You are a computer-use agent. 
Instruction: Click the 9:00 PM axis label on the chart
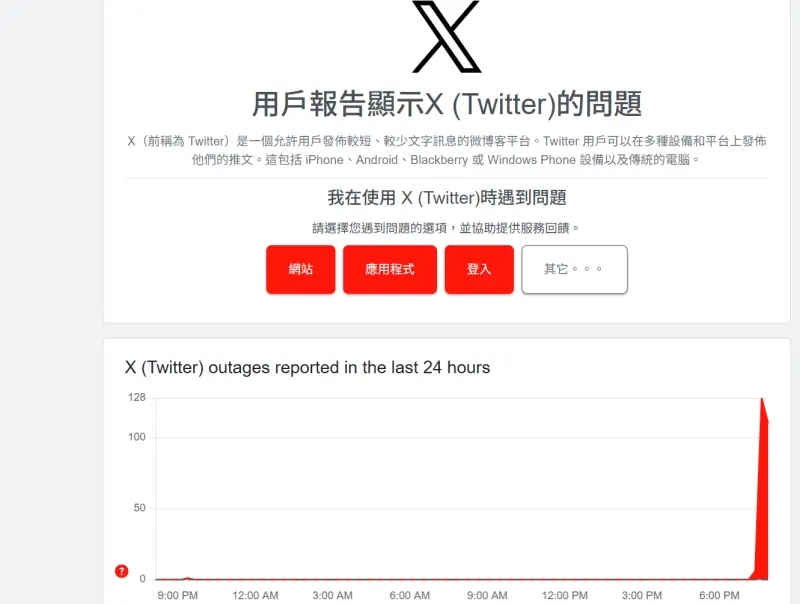[x=177, y=594]
